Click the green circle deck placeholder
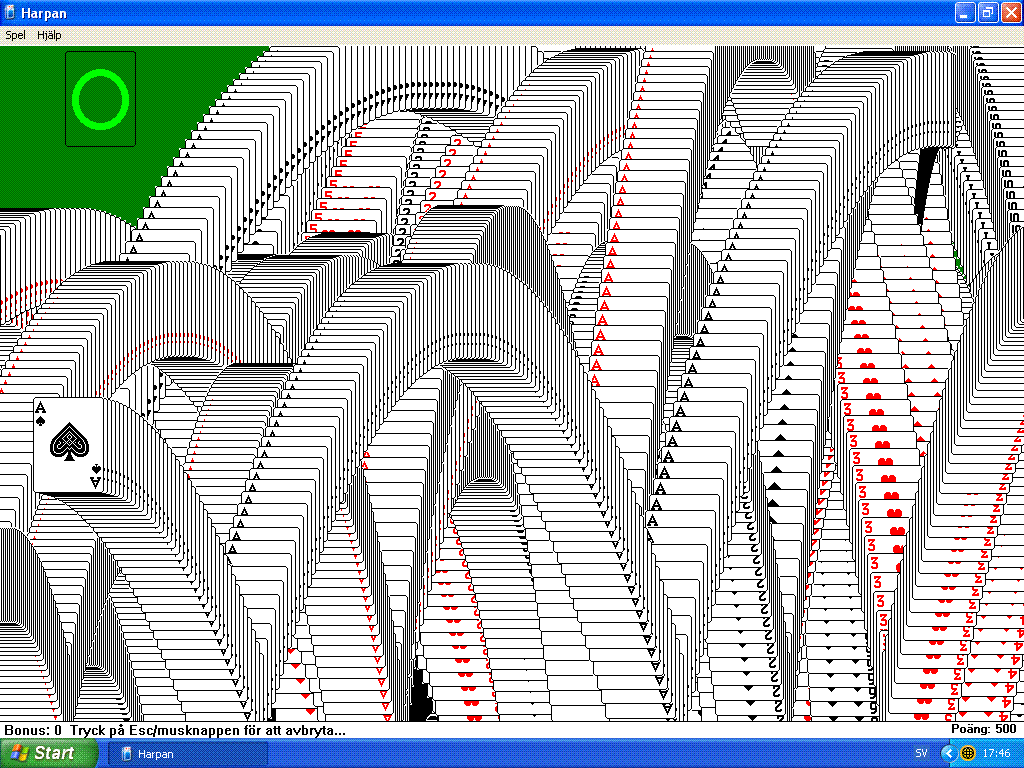This screenshot has width=1024, height=768. [x=100, y=99]
